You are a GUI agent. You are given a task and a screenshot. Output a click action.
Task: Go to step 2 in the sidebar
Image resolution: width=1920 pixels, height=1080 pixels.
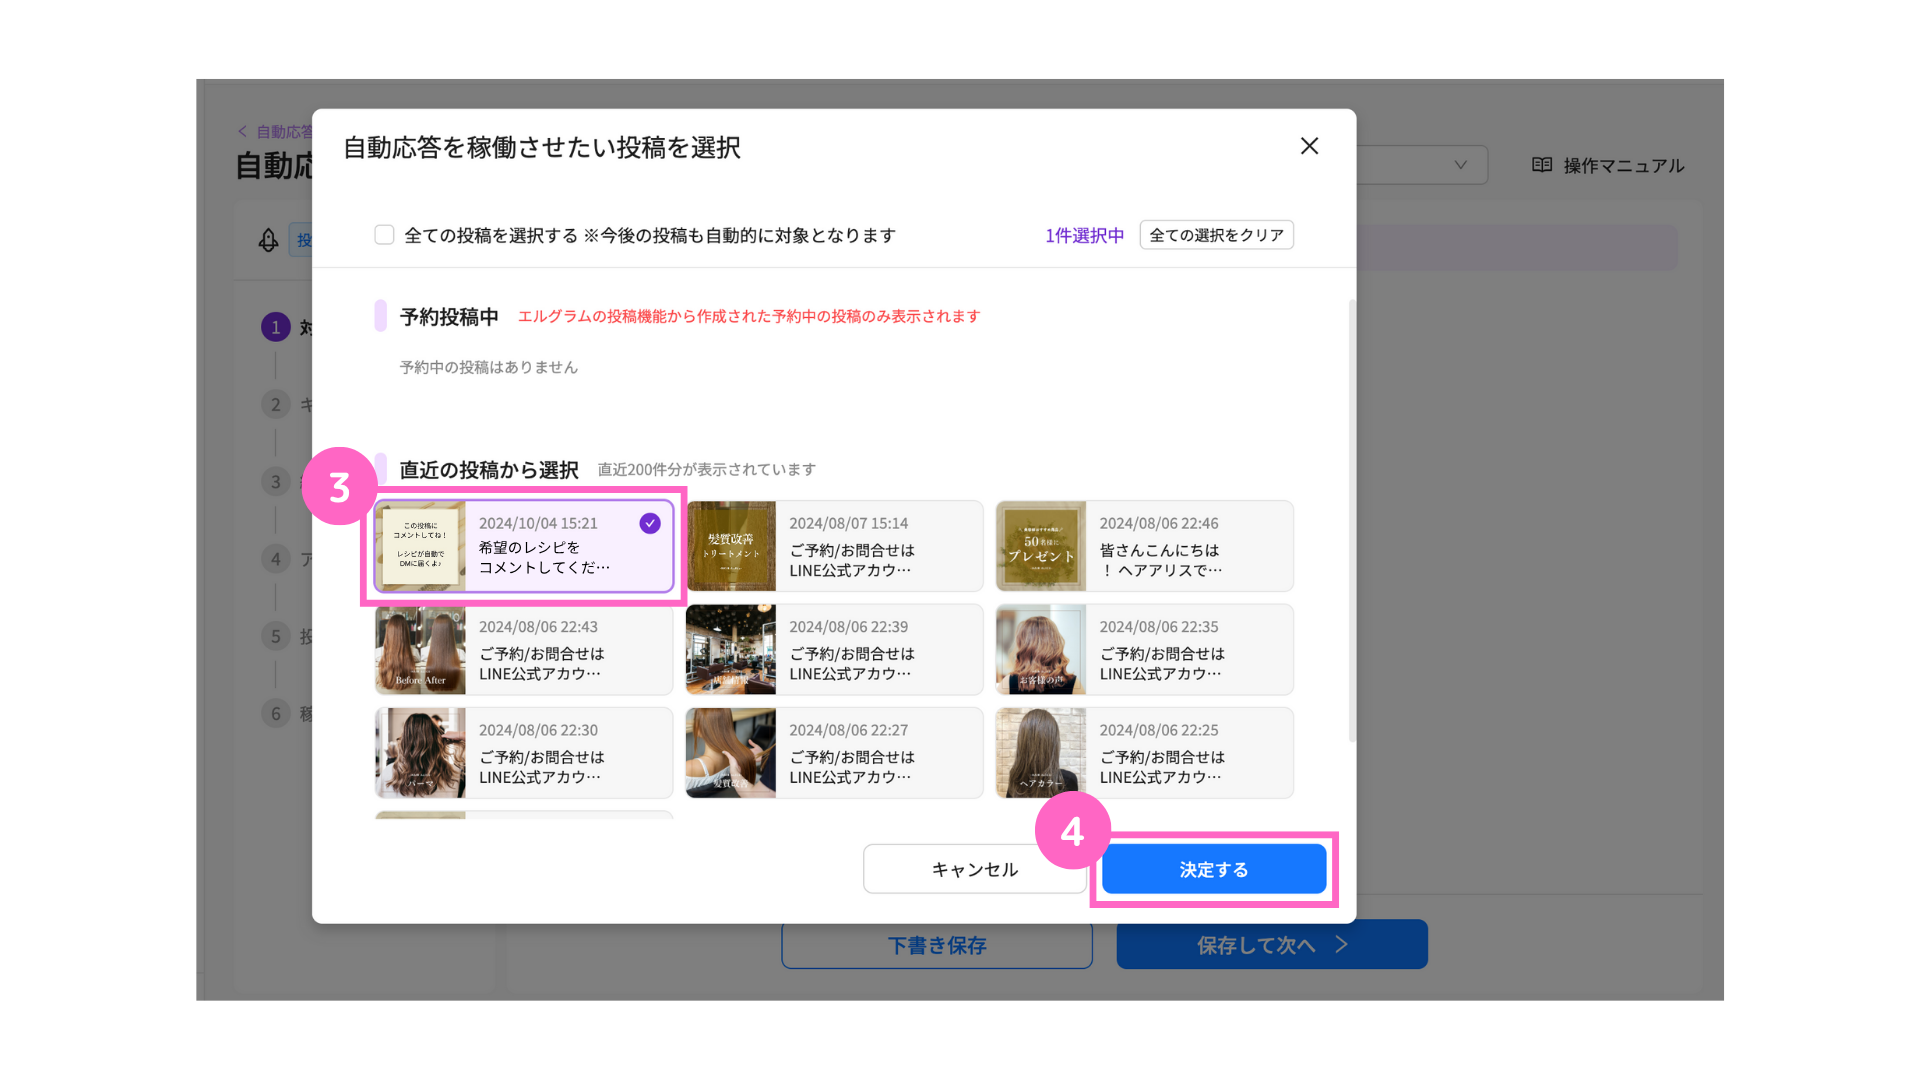(276, 404)
